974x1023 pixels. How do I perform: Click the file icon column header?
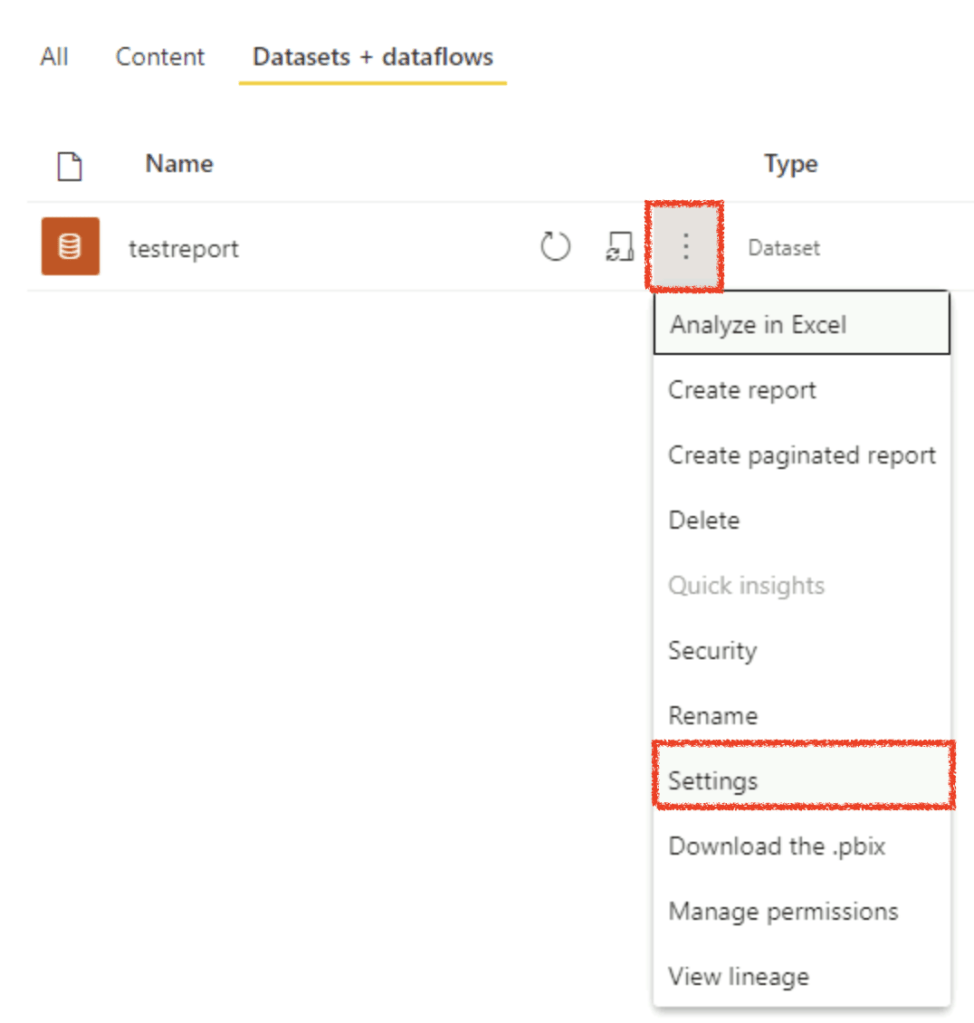click(69, 166)
